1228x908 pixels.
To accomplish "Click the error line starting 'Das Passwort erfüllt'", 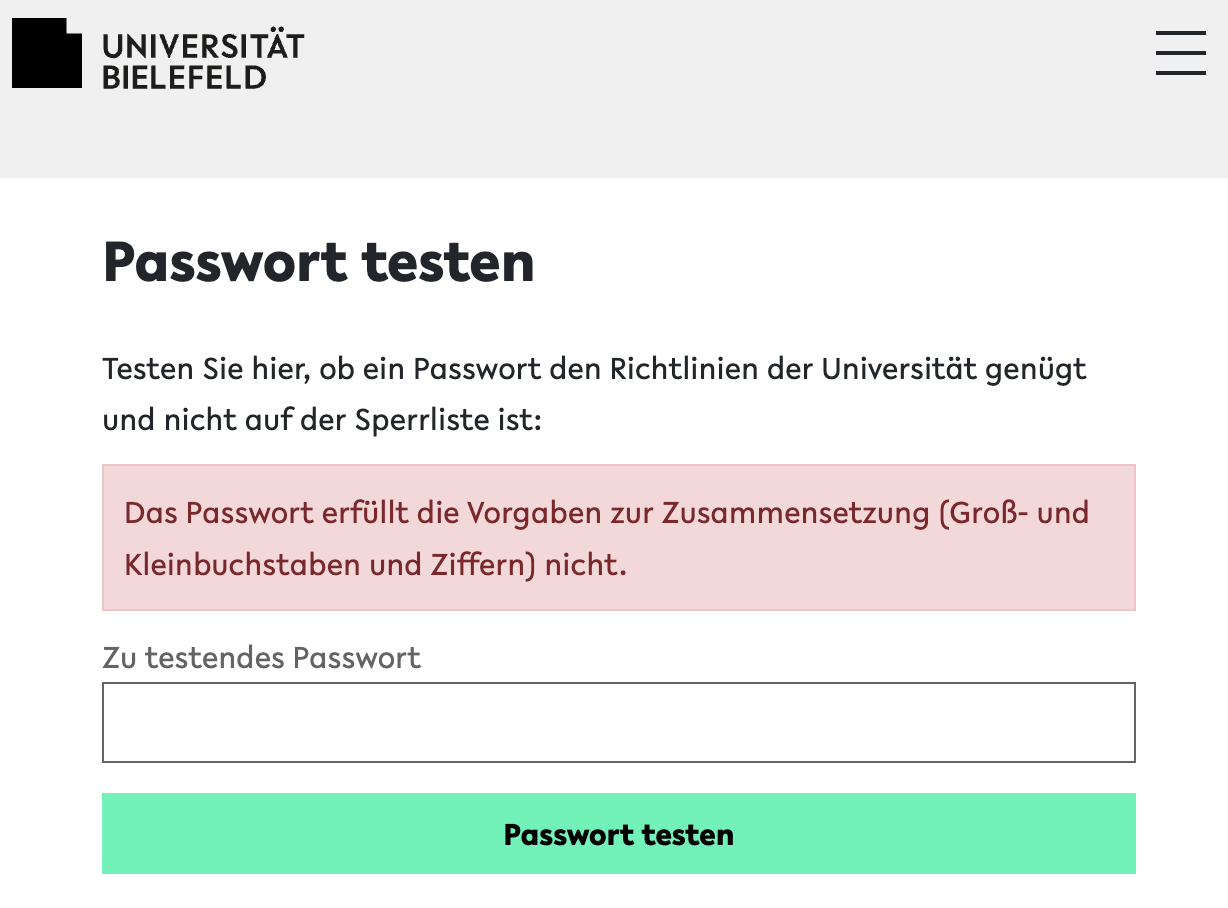I will click(606, 513).
